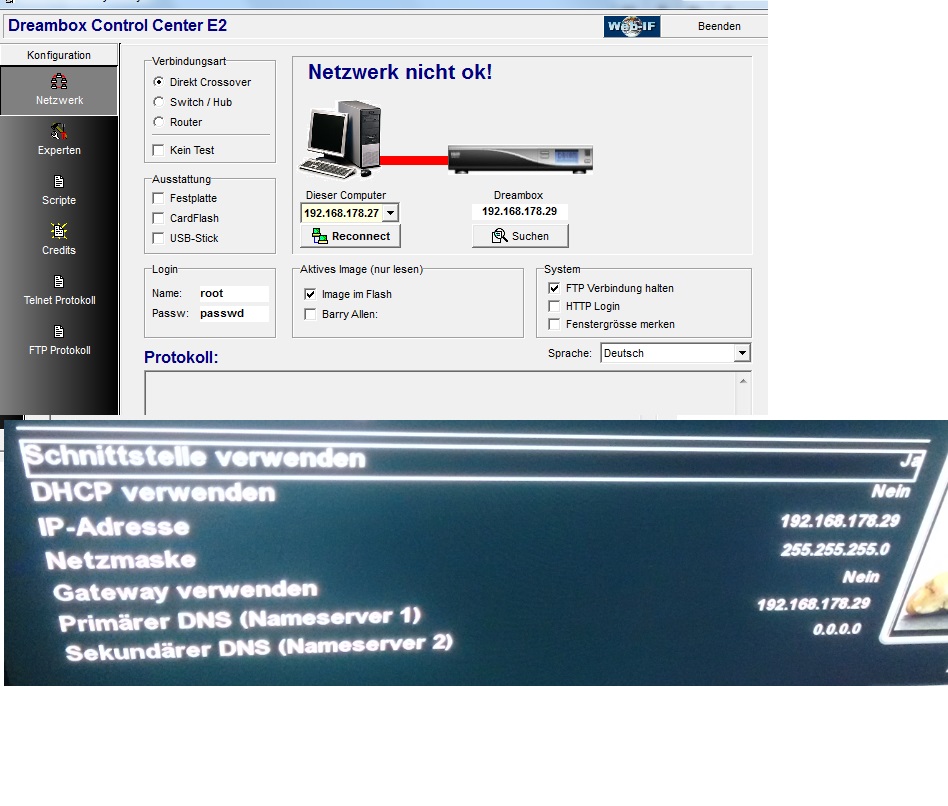Image resolution: width=948 pixels, height=806 pixels.
Task: Edit the Dreambox IP address field
Action: pyautogui.click(x=519, y=211)
